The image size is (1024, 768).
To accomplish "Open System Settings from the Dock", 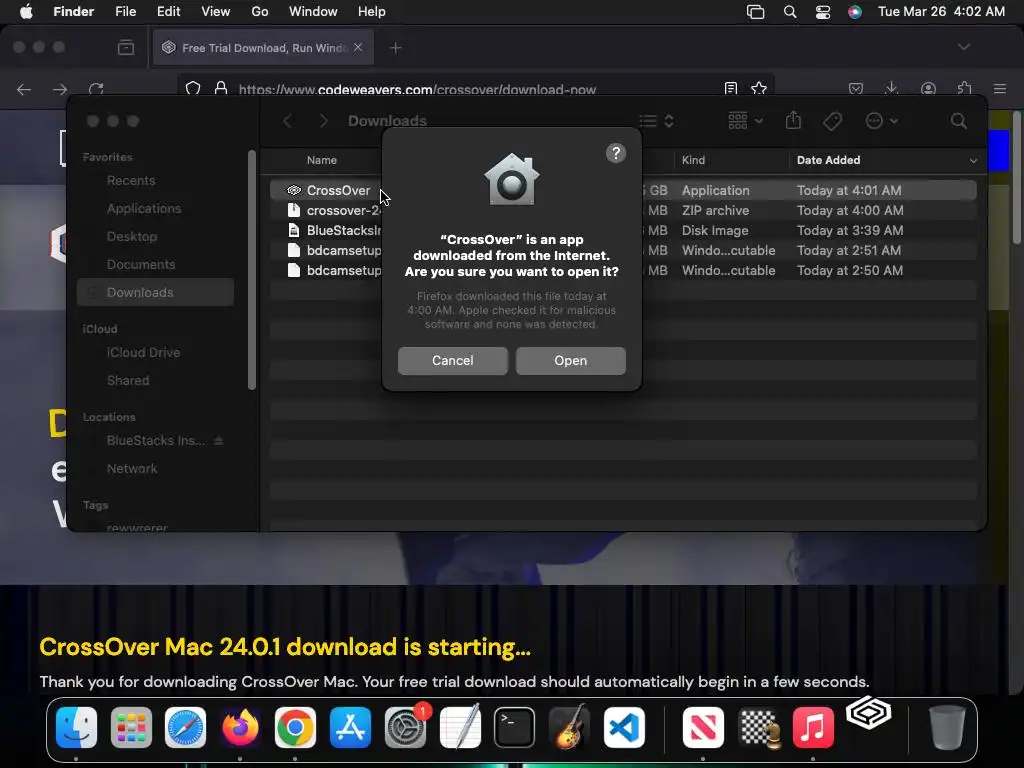I will pos(405,728).
